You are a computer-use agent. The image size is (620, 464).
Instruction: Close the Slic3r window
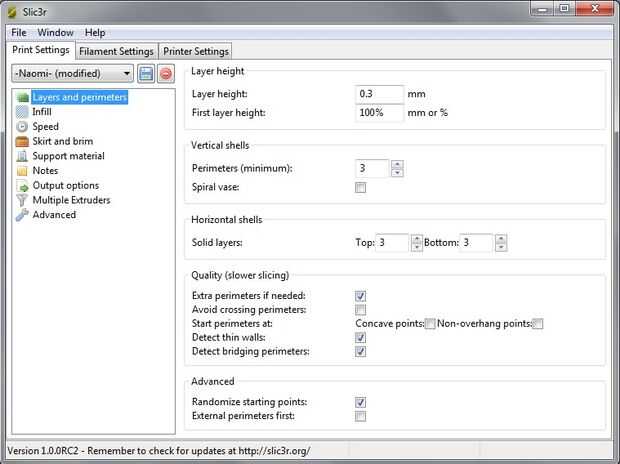pyautogui.click(x=595, y=9)
